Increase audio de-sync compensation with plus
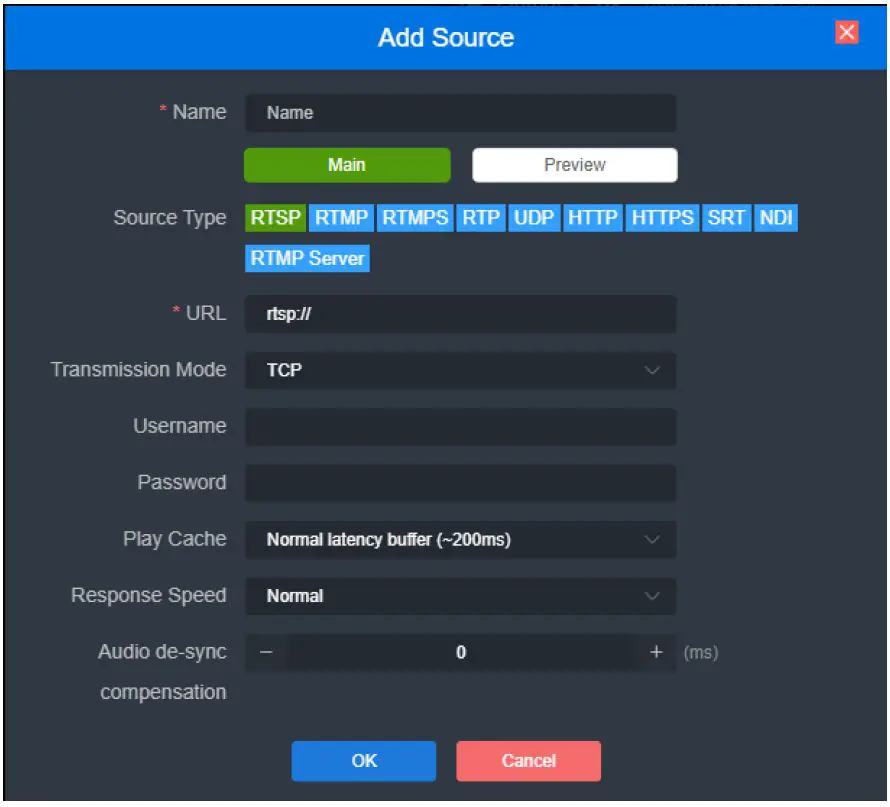The height and width of the screenshot is (807, 890). pos(656,652)
